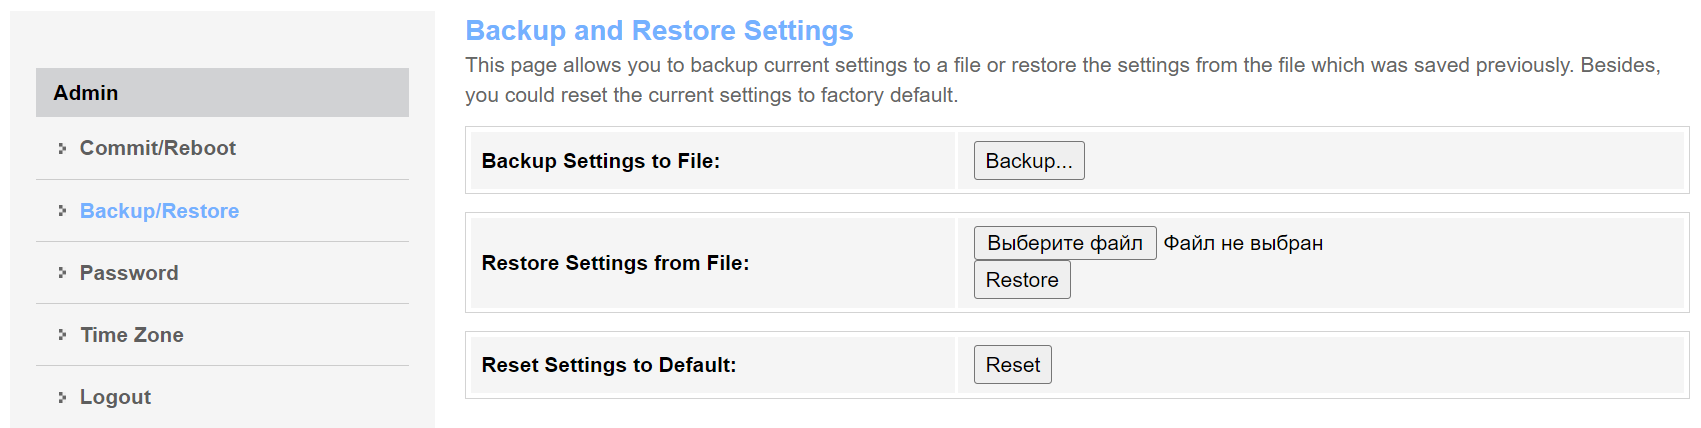The width and height of the screenshot is (1701, 428).
Task: Select the Backup/Restore menu entry
Action: click(x=159, y=211)
